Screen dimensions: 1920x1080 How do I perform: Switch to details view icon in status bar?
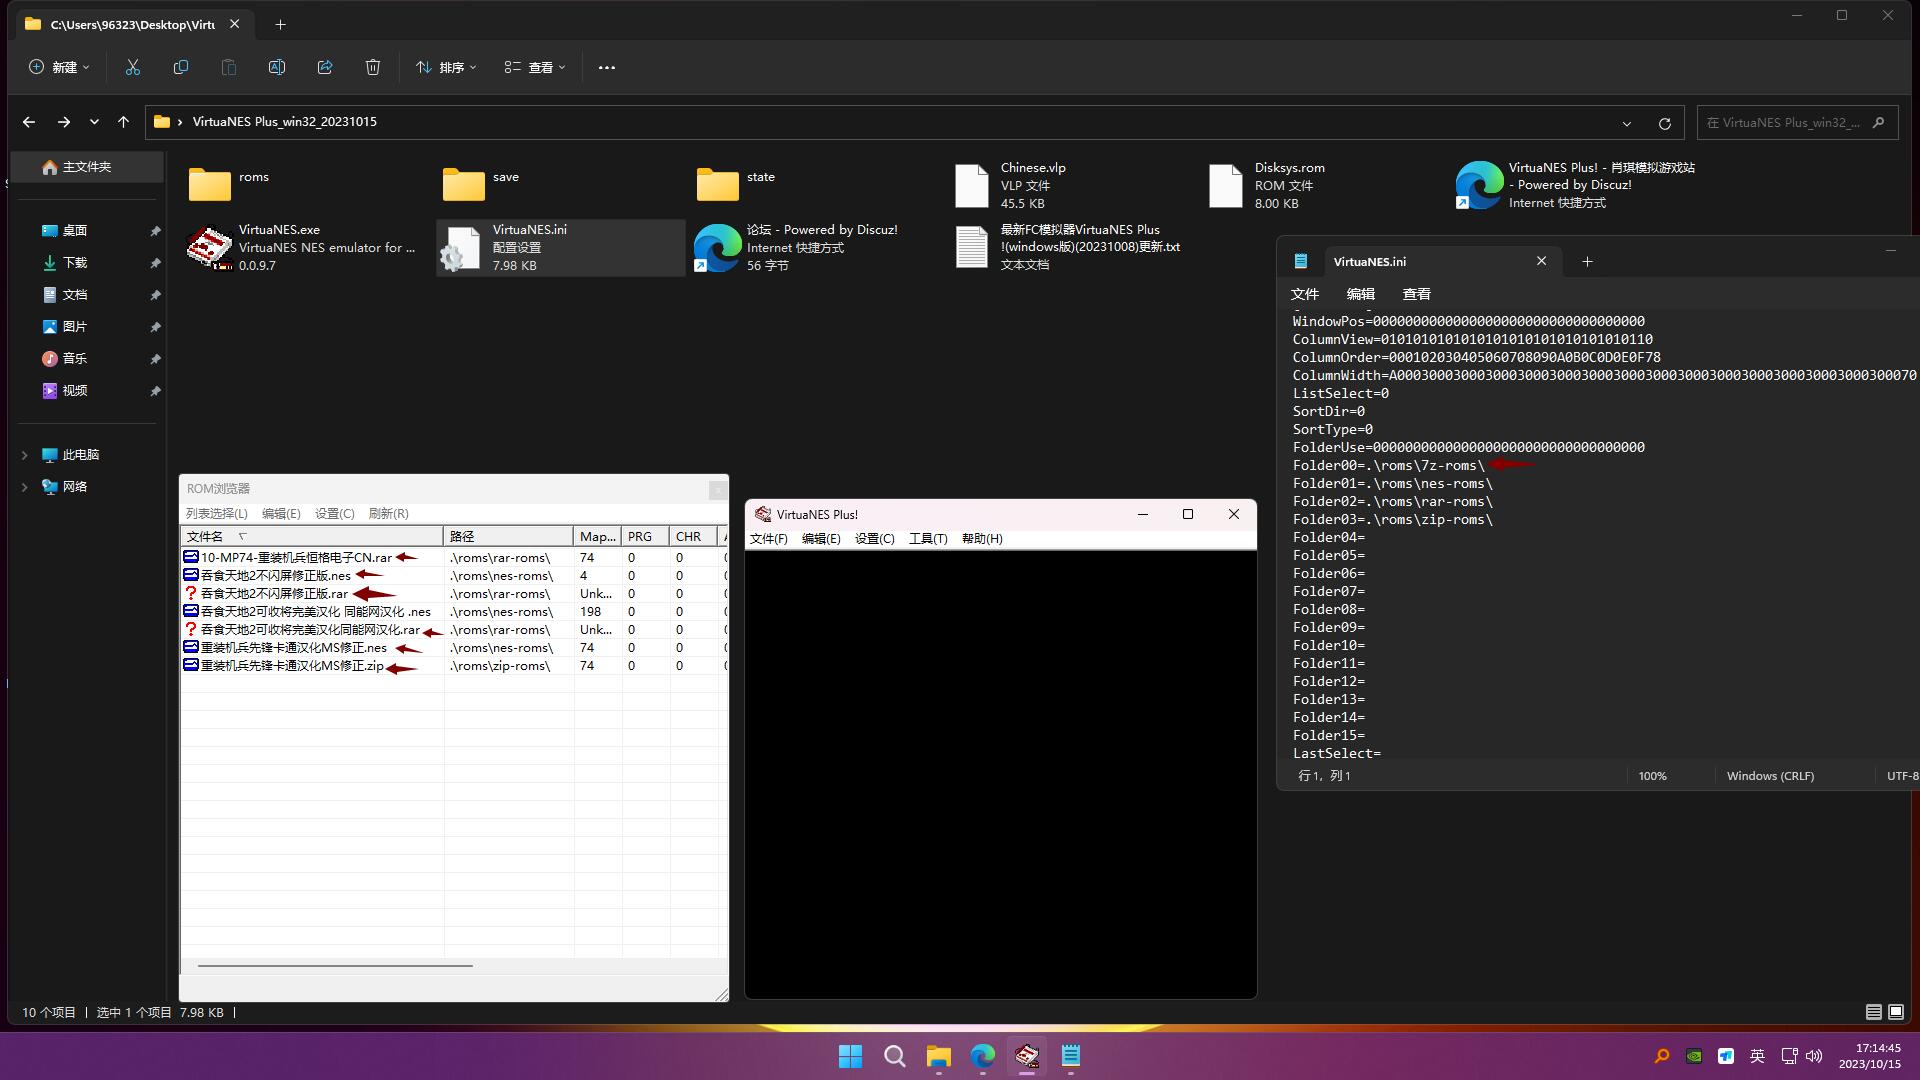click(1873, 1012)
